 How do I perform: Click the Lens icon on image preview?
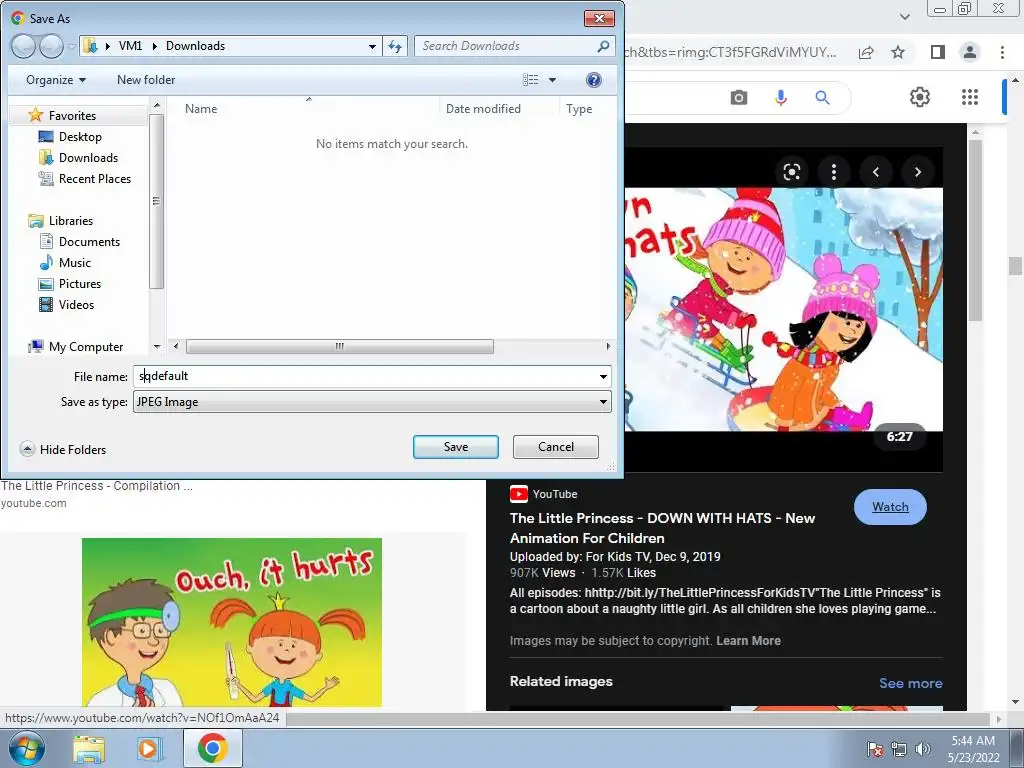pyautogui.click(x=792, y=172)
